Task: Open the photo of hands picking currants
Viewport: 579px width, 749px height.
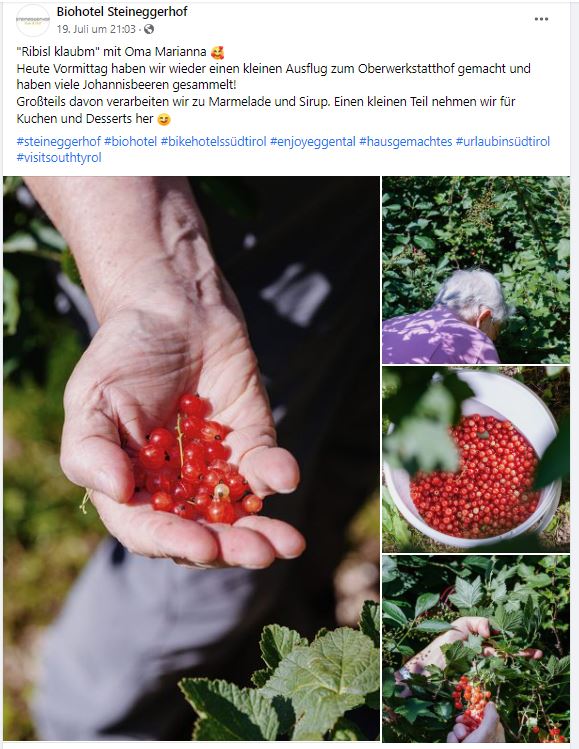Action: (x=476, y=648)
